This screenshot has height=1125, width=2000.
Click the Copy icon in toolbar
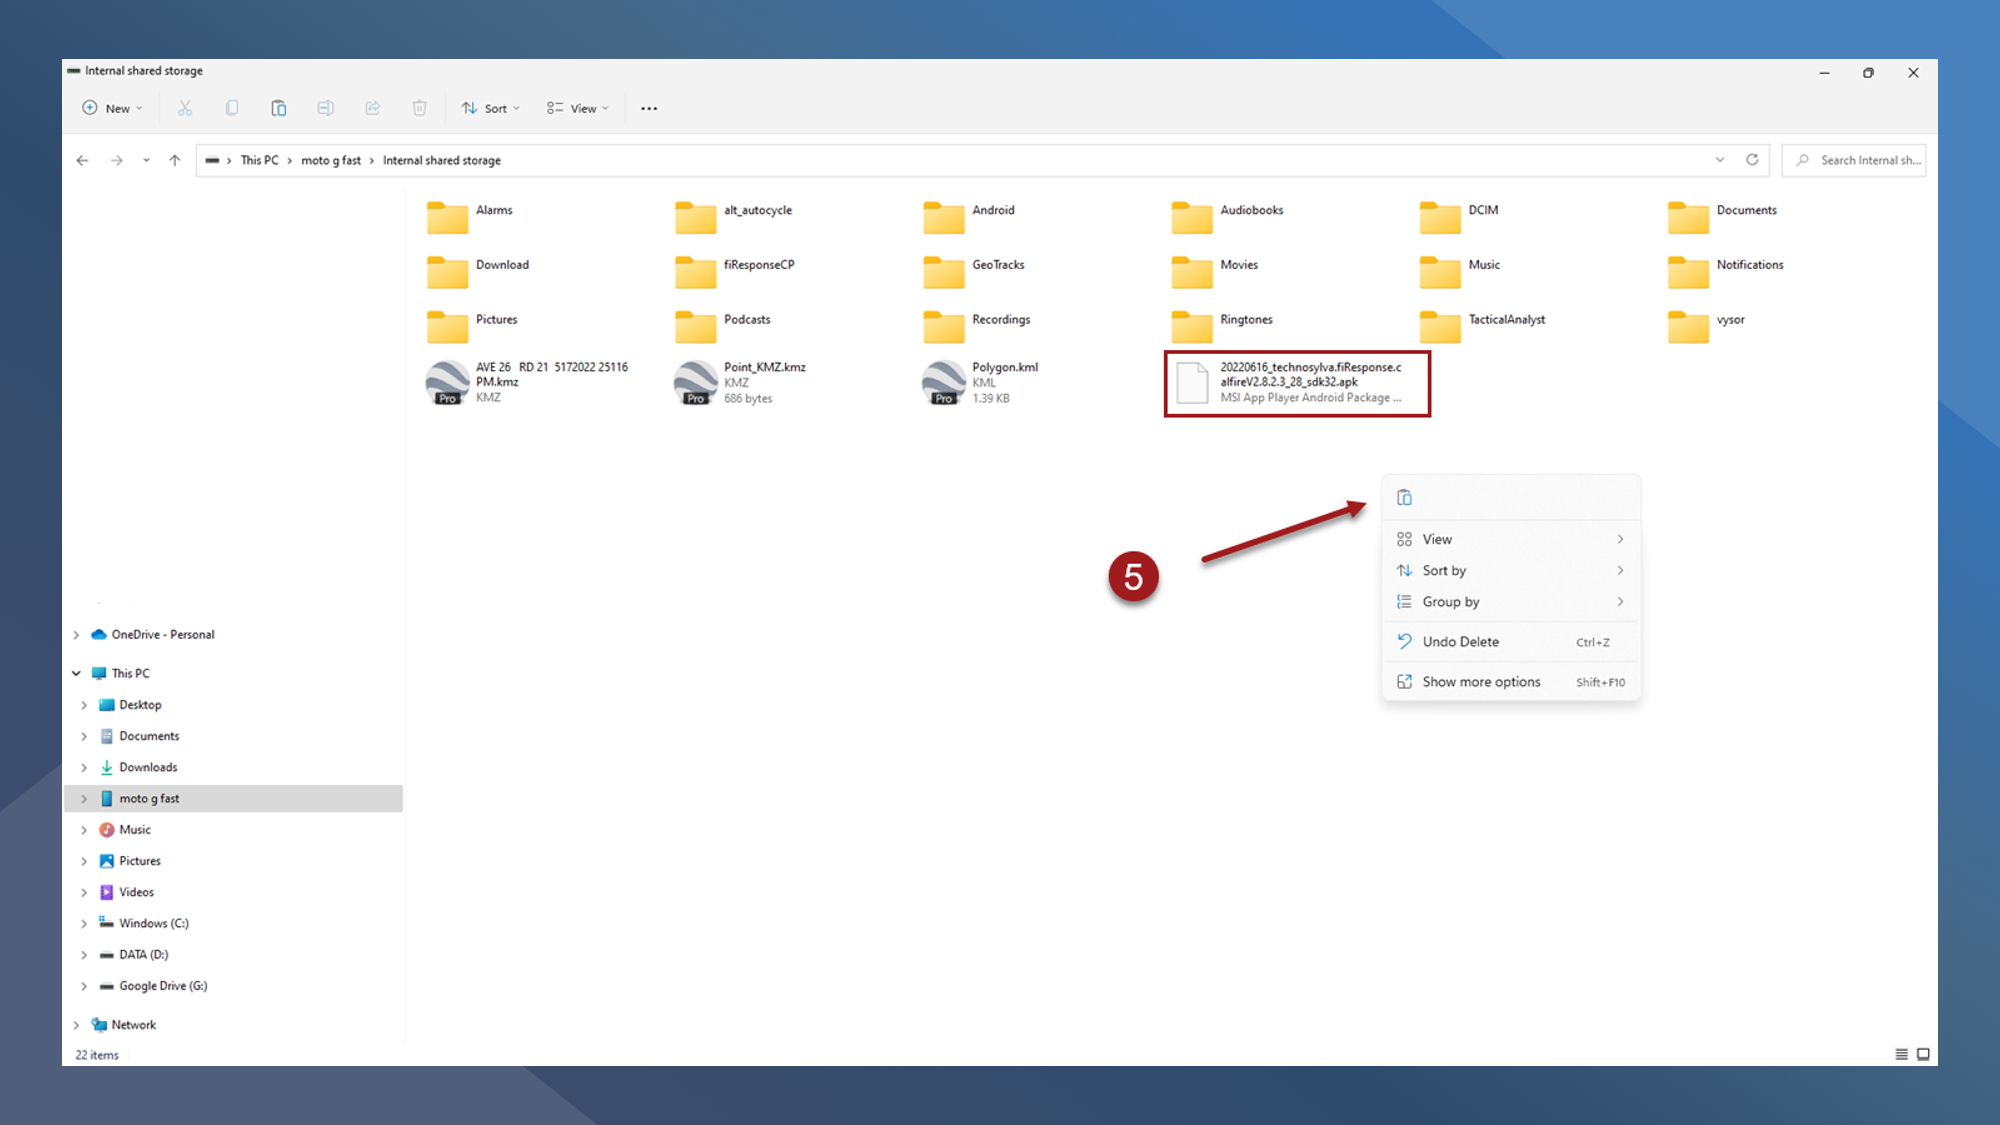[232, 108]
